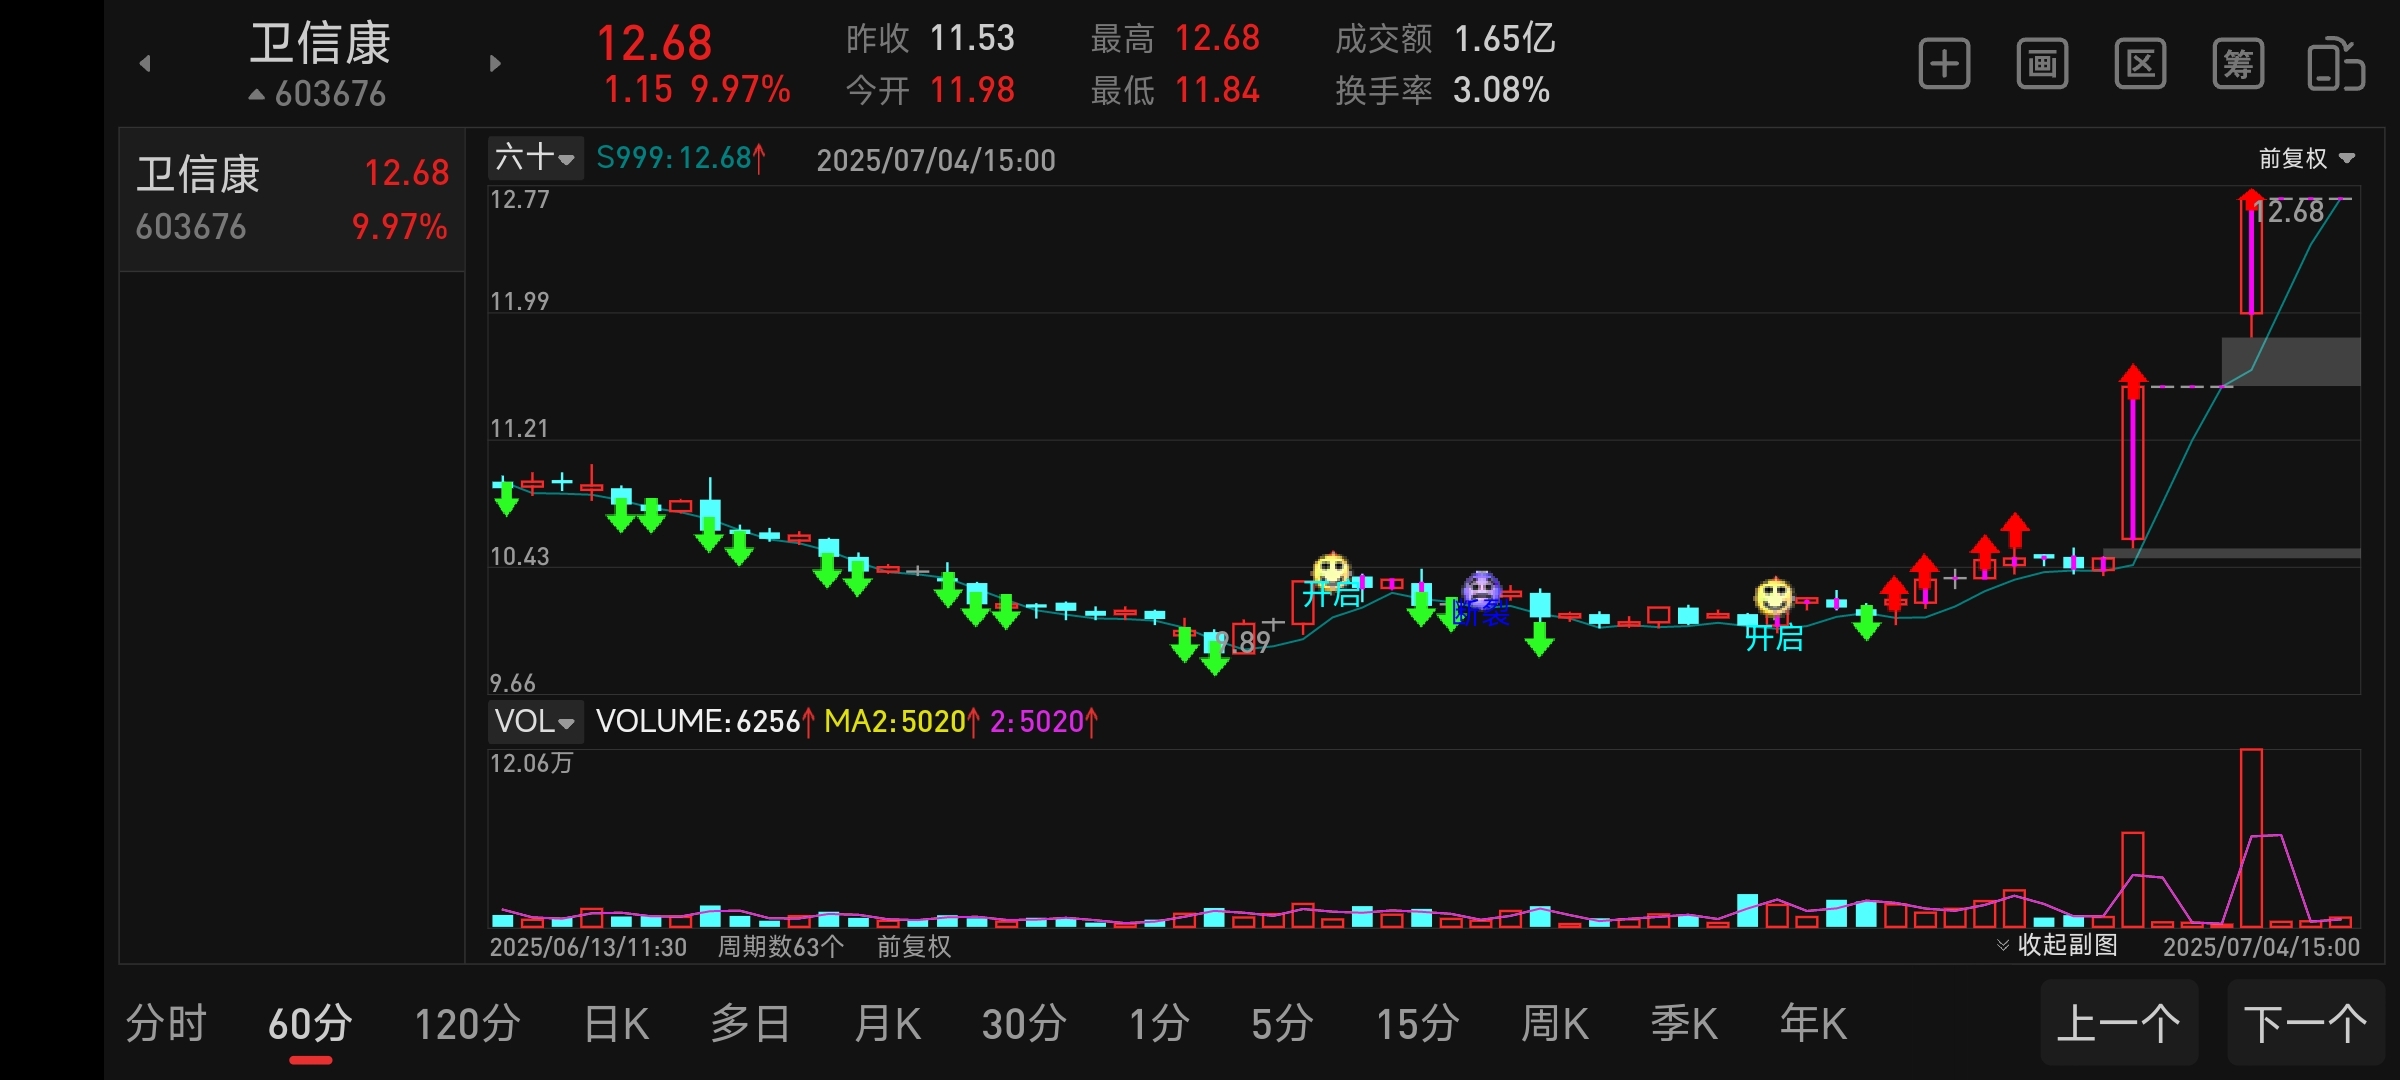Open the 画 drawing tools icon
2400x1080 pixels.
(x=2042, y=64)
